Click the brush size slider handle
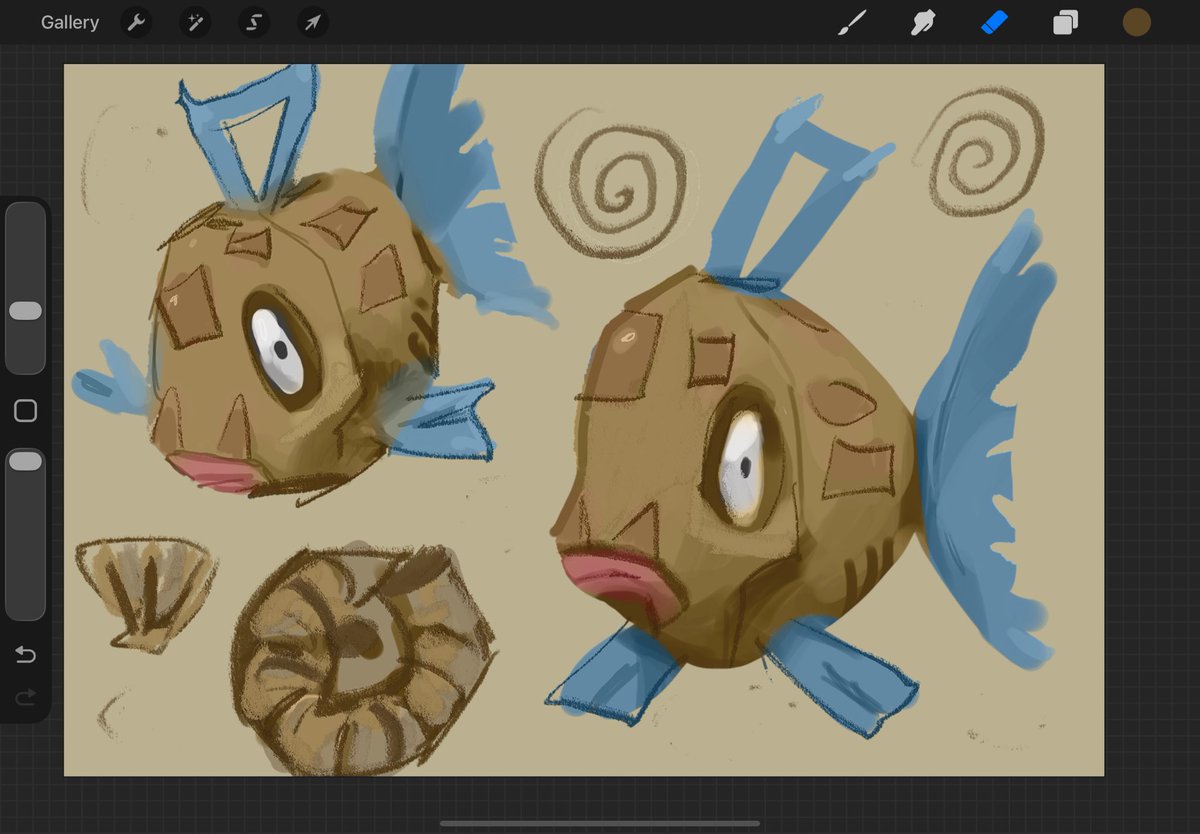Image resolution: width=1200 pixels, height=834 pixels. pyautogui.click(x=25, y=311)
